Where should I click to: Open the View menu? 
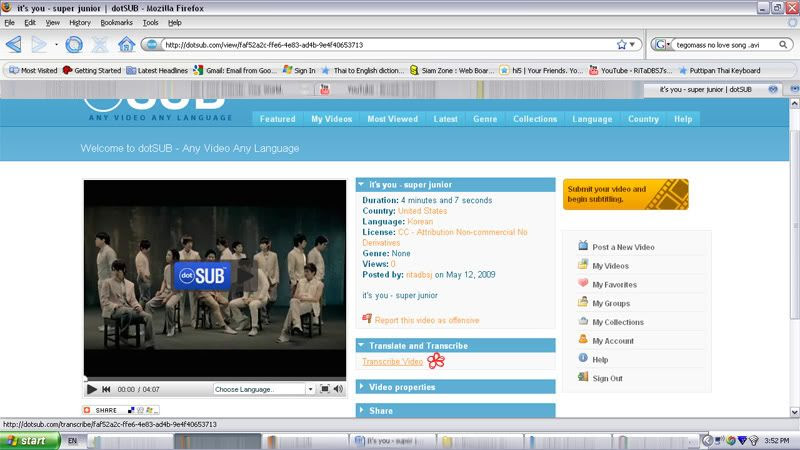coord(53,22)
